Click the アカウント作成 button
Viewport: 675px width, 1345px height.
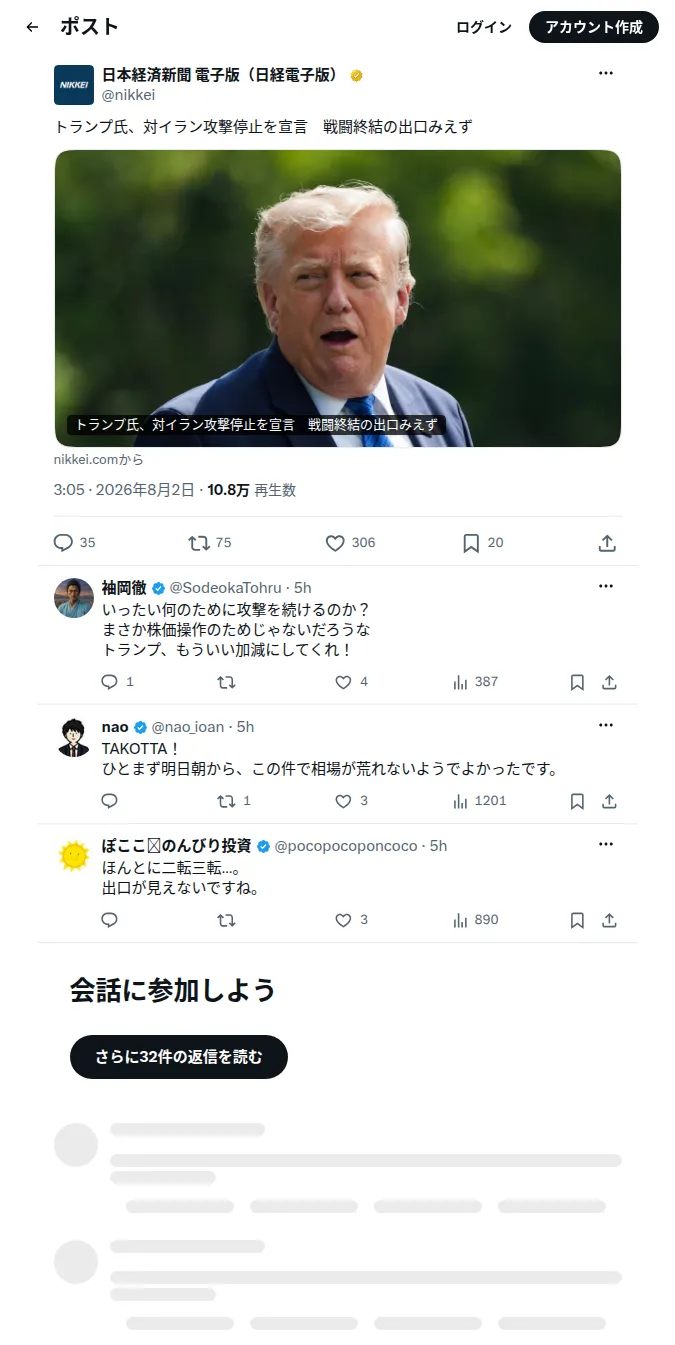[x=594, y=27]
